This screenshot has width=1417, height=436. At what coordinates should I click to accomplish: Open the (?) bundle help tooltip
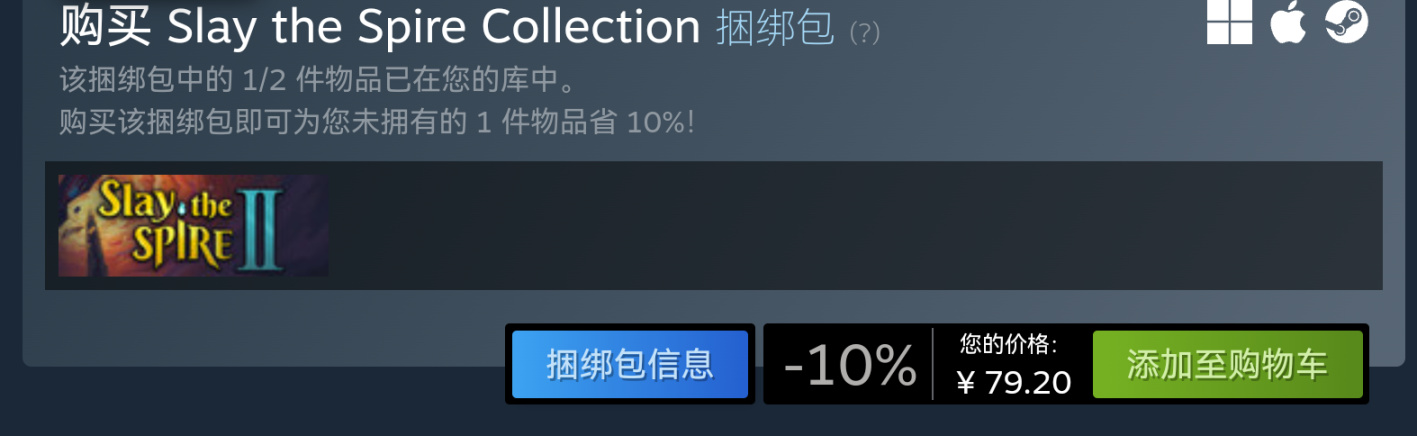click(864, 33)
